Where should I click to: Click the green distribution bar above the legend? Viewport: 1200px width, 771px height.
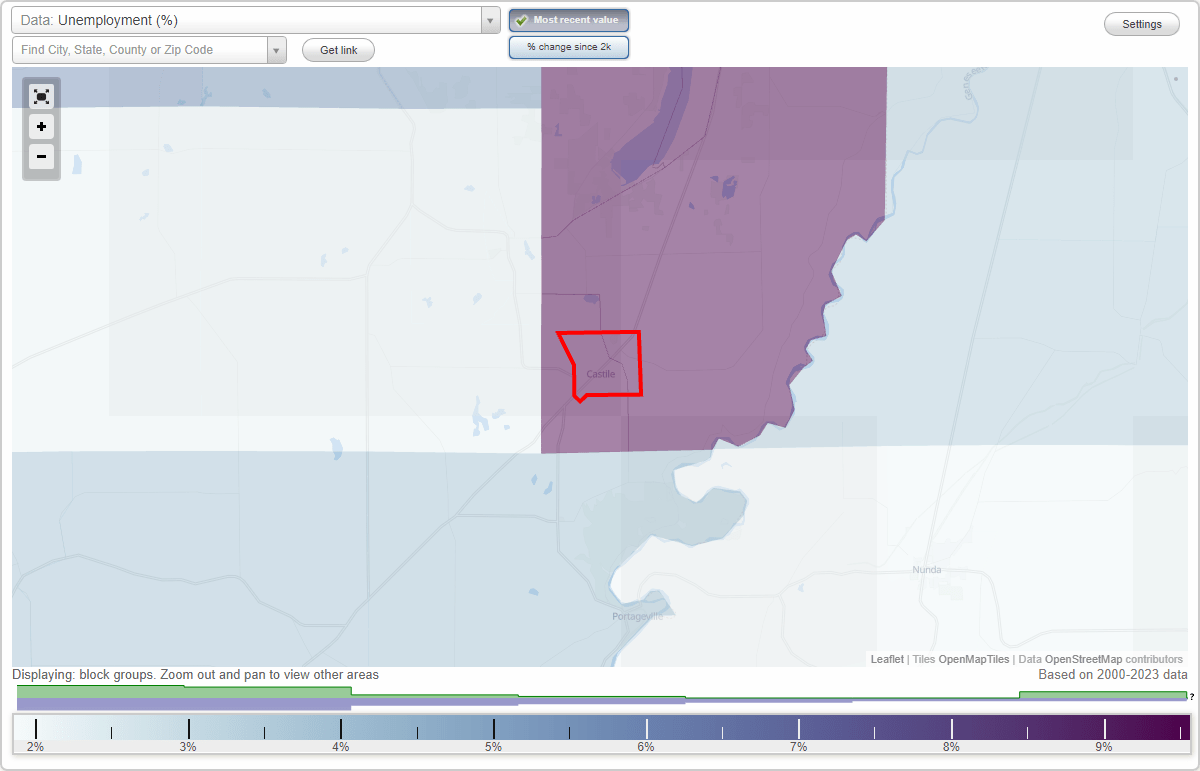pyautogui.click(x=200, y=693)
